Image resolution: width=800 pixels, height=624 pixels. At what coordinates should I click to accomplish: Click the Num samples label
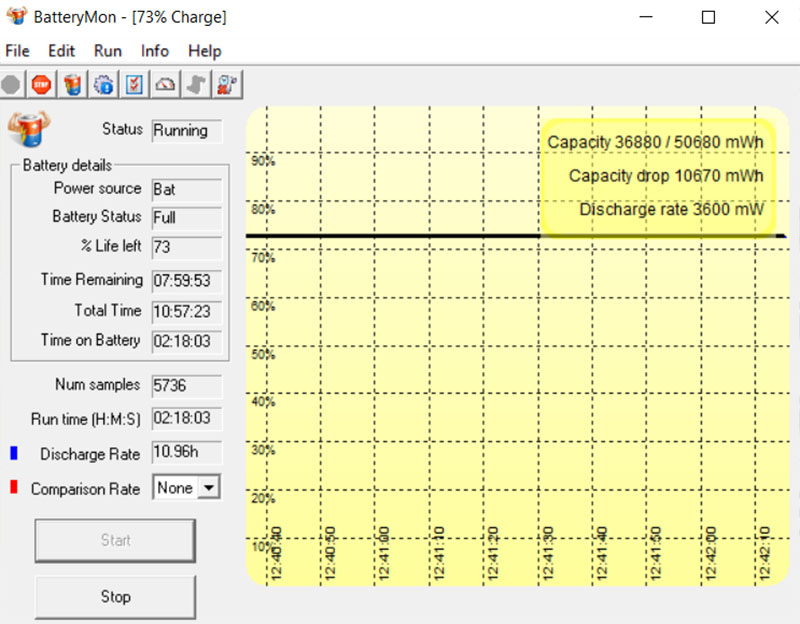pyautogui.click(x=97, y=385)
